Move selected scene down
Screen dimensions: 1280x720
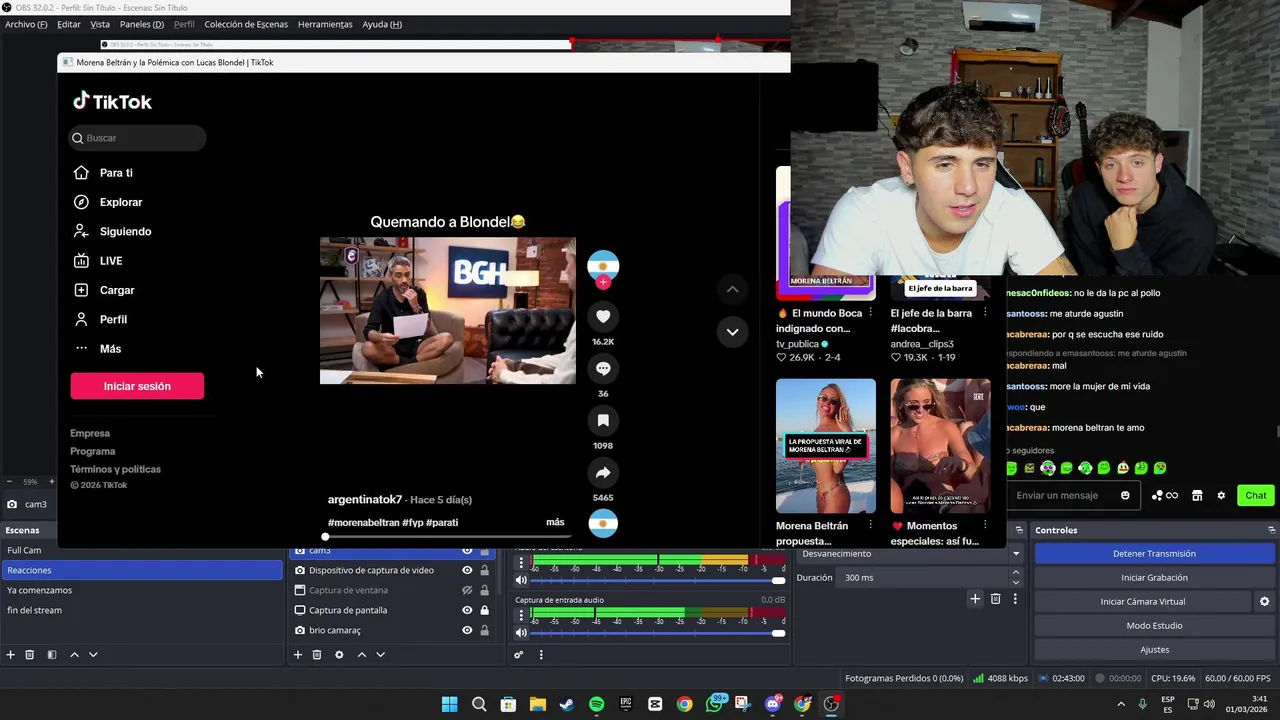[93, 655]
